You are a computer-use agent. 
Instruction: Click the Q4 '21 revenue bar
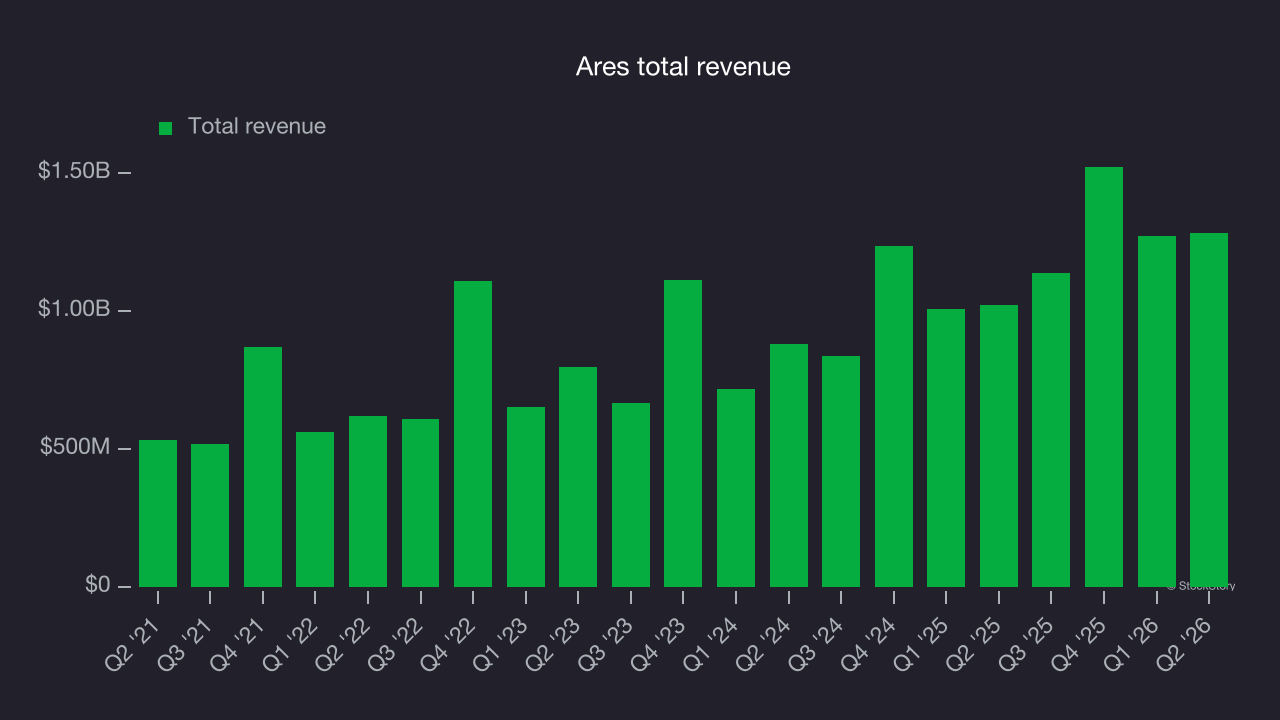[x=263, y=467]
